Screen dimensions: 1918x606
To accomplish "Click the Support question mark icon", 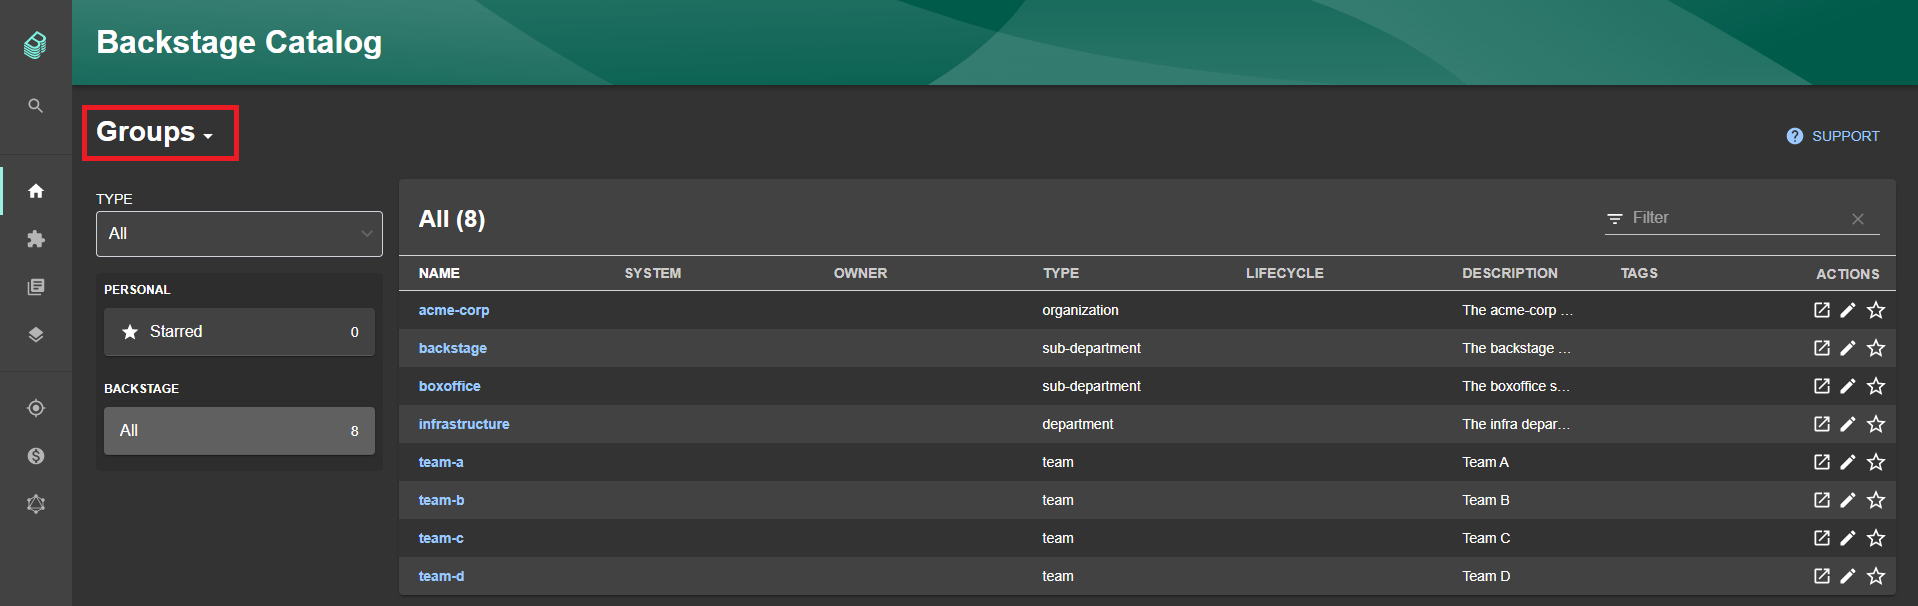I will coord(1795,136).
